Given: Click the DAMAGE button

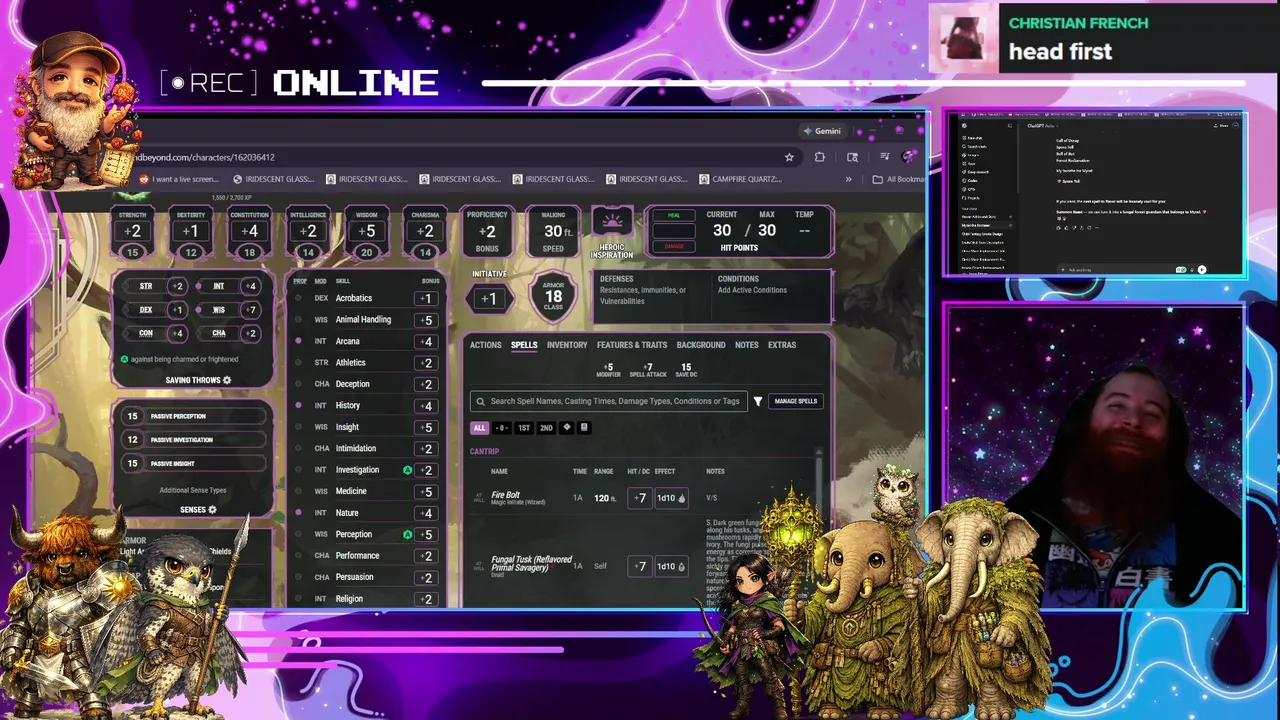Looking at the screenshot, I should (673, 246).
